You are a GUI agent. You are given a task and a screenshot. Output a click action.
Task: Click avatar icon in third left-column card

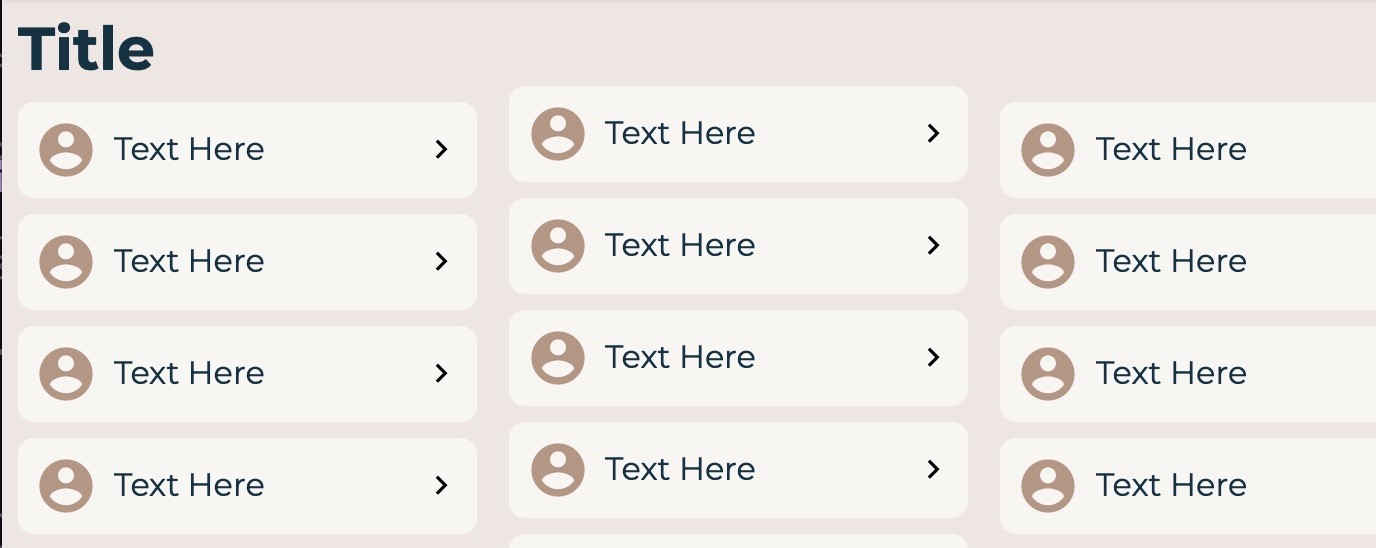[x=66, y=374]
